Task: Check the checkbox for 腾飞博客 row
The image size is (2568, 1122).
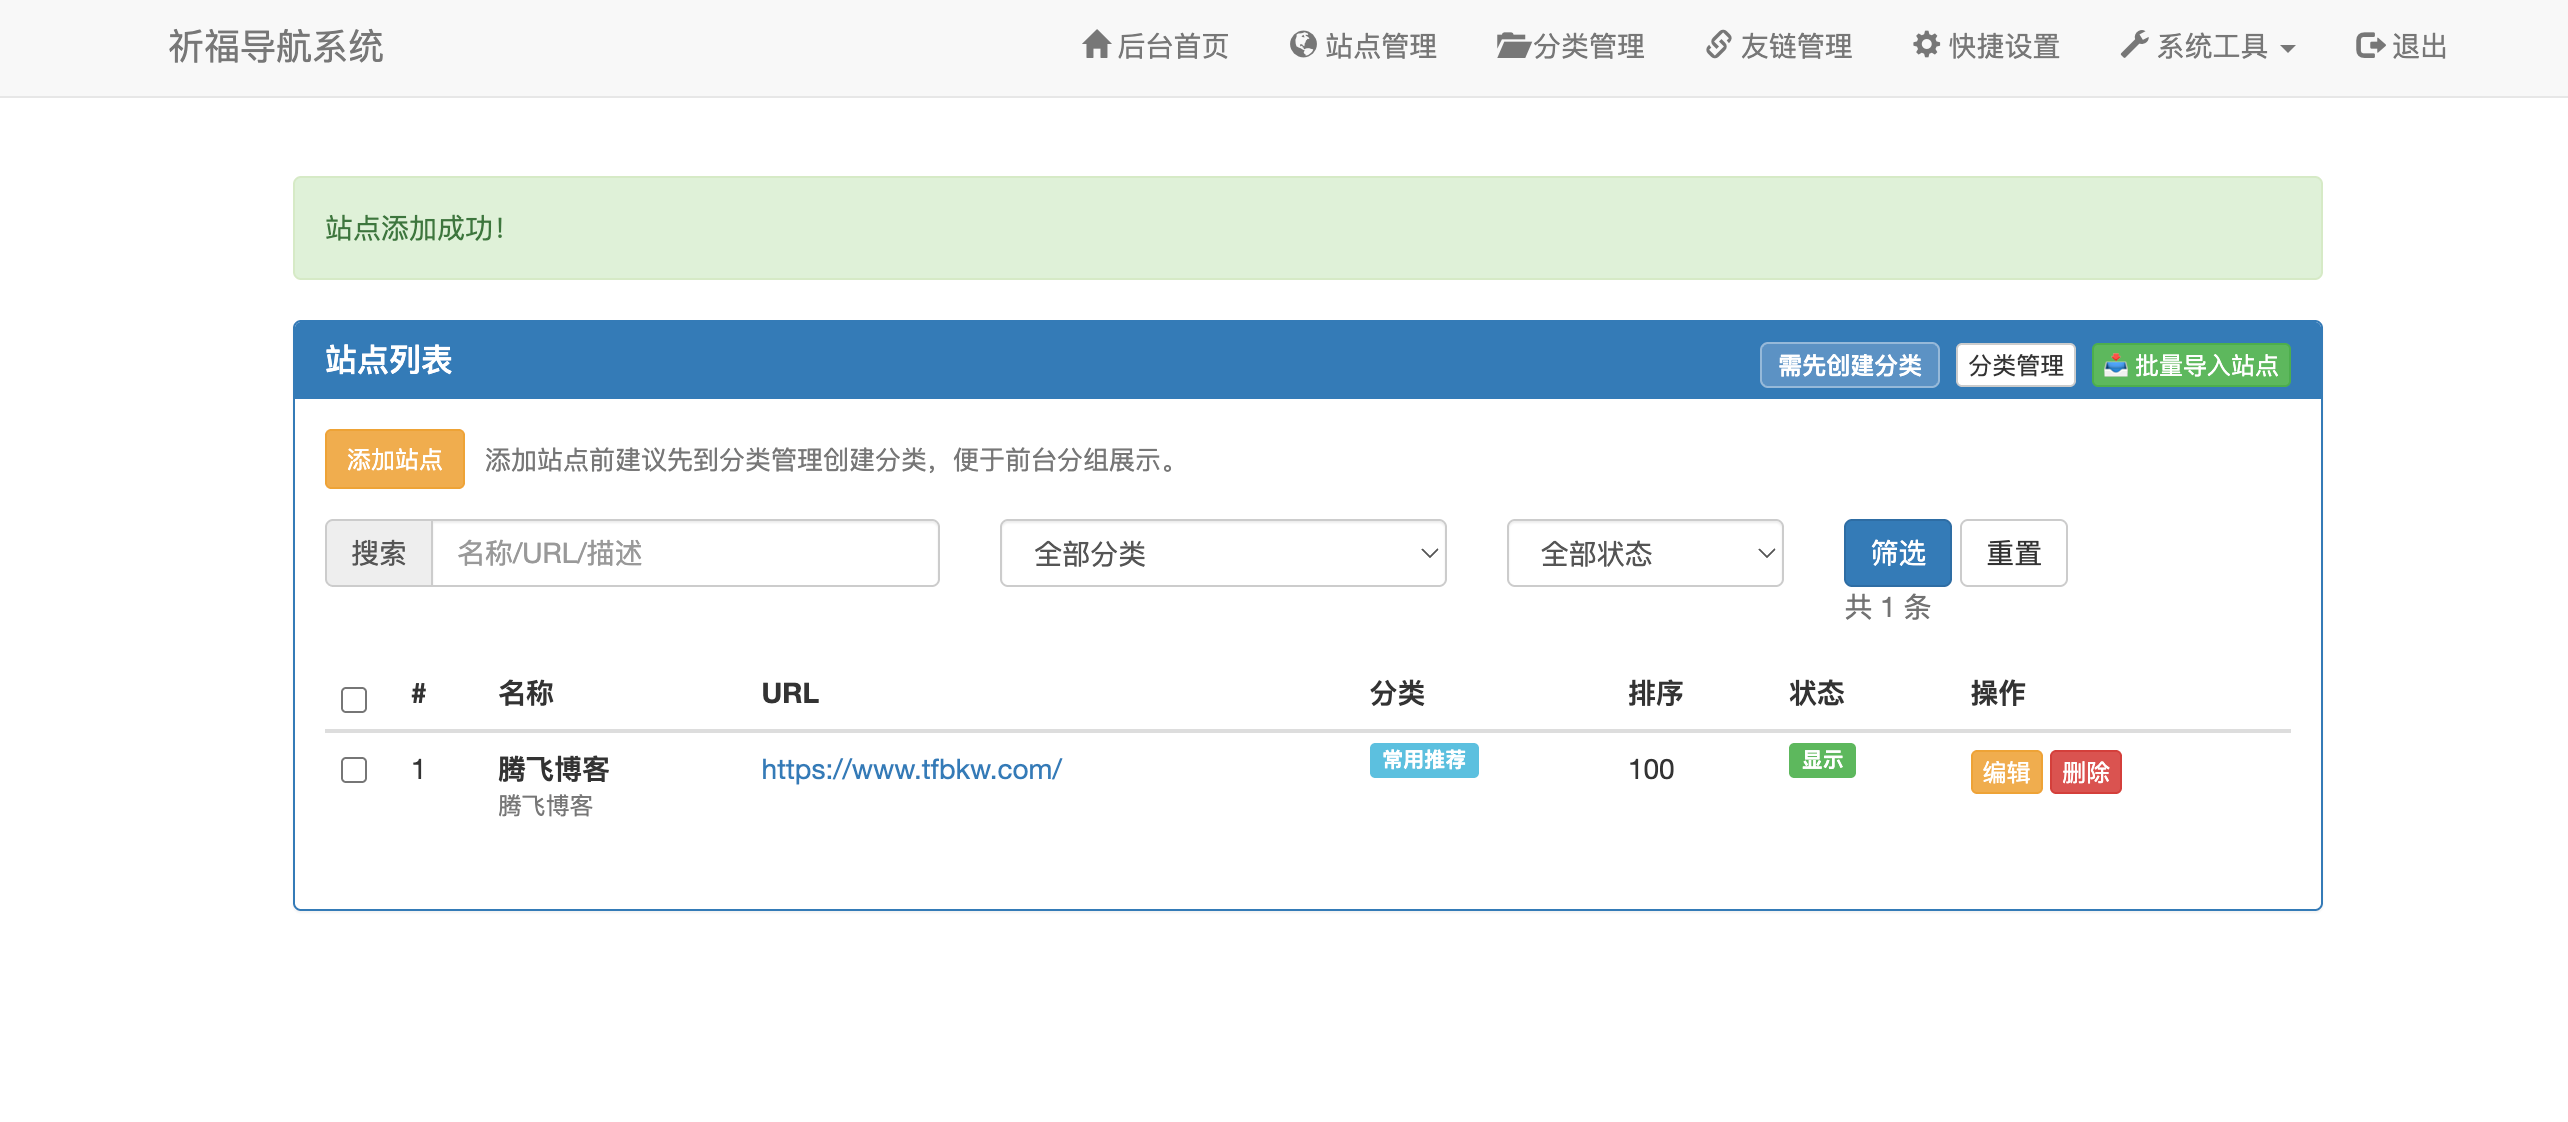Action: click(354, 770)
